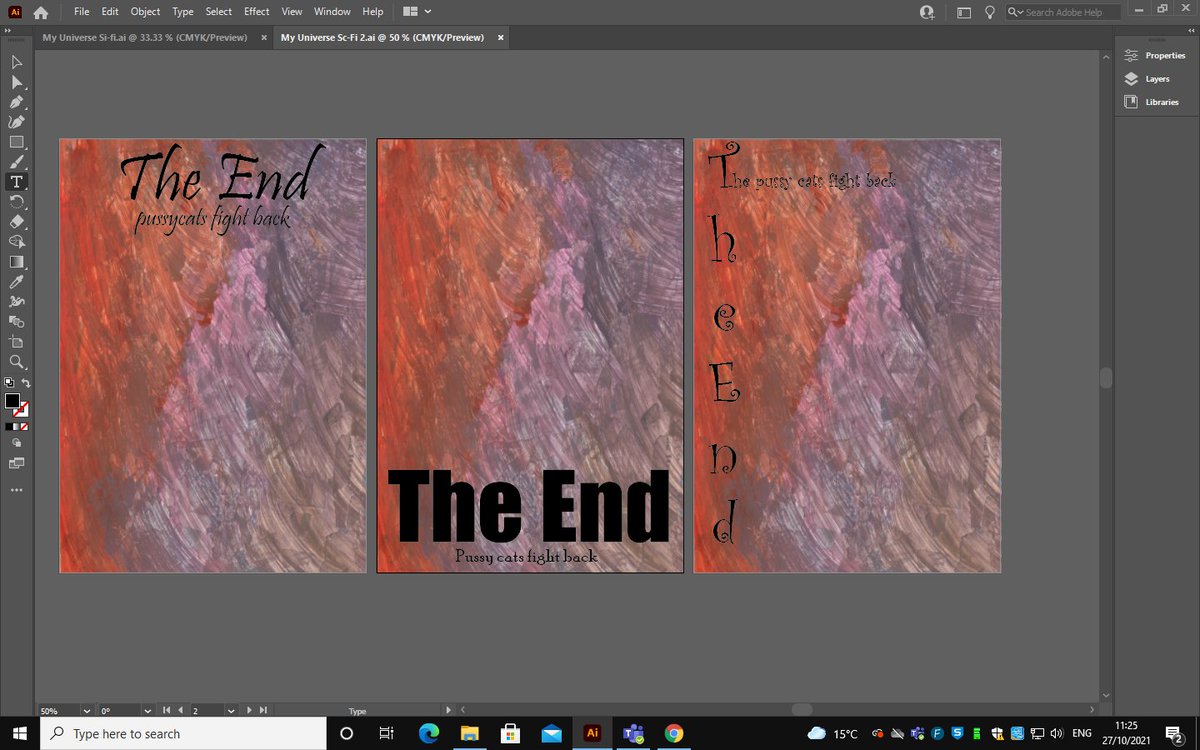Click the black Fill color swatch

click(12, 400)
